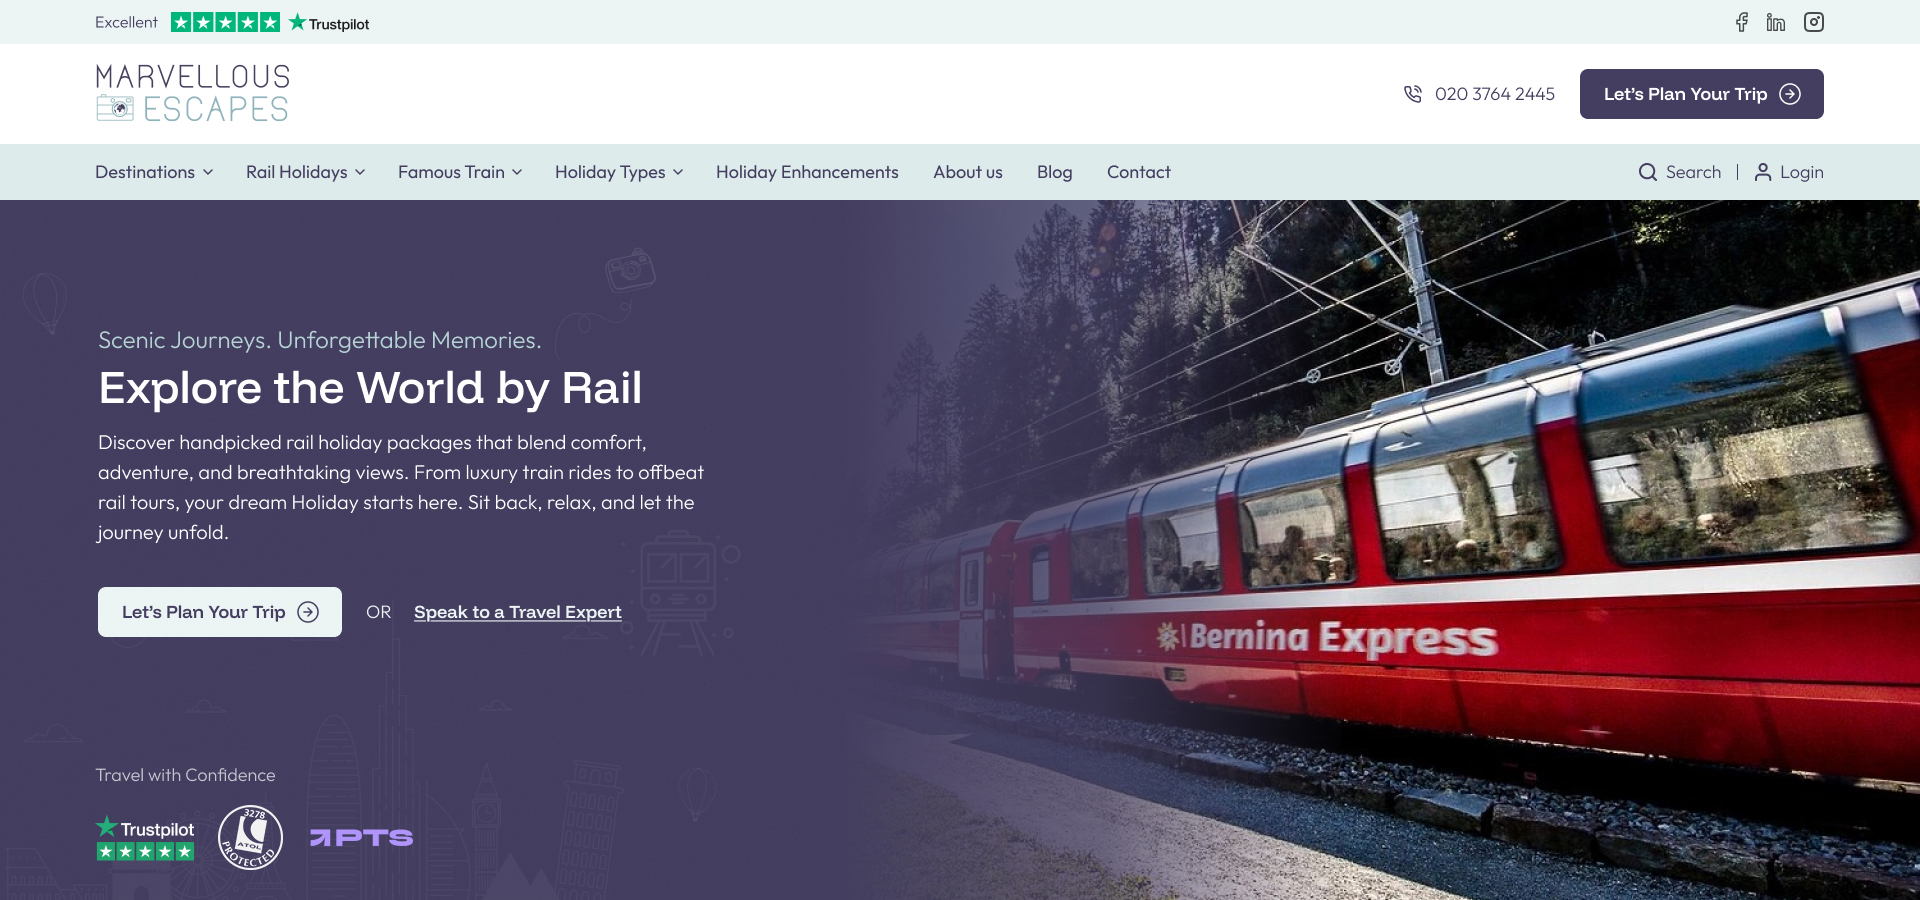Image resolution: width=1920 pixels, height=900 pixels.
Task: Open the Facebook social icon
Action: coord(1742,22)
